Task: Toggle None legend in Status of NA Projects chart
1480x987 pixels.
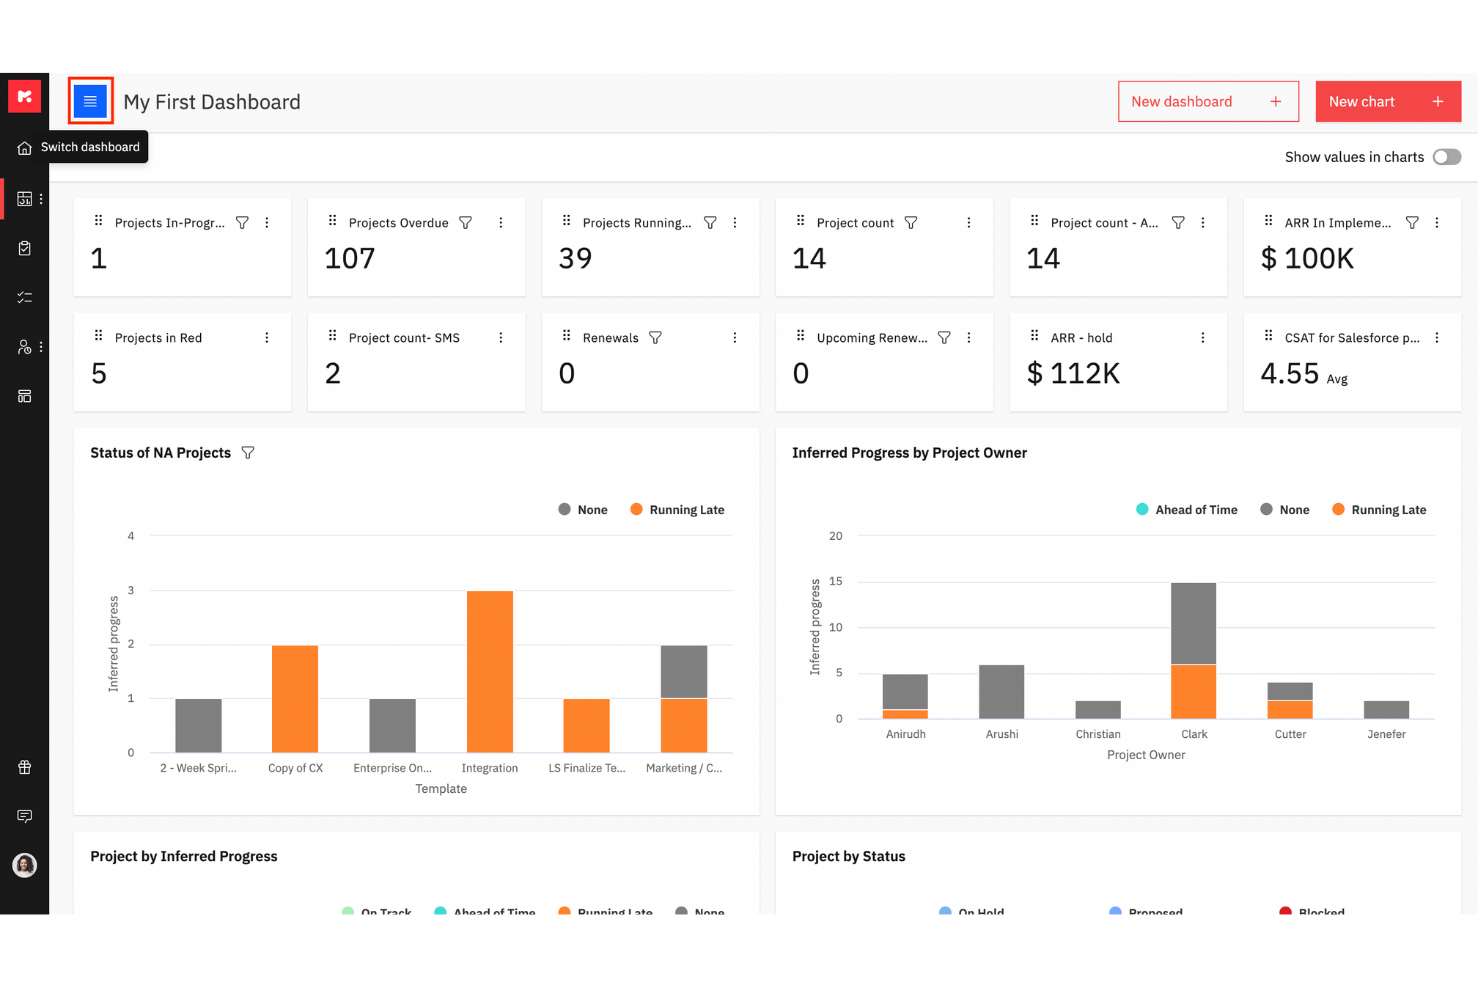Action: 583,510
